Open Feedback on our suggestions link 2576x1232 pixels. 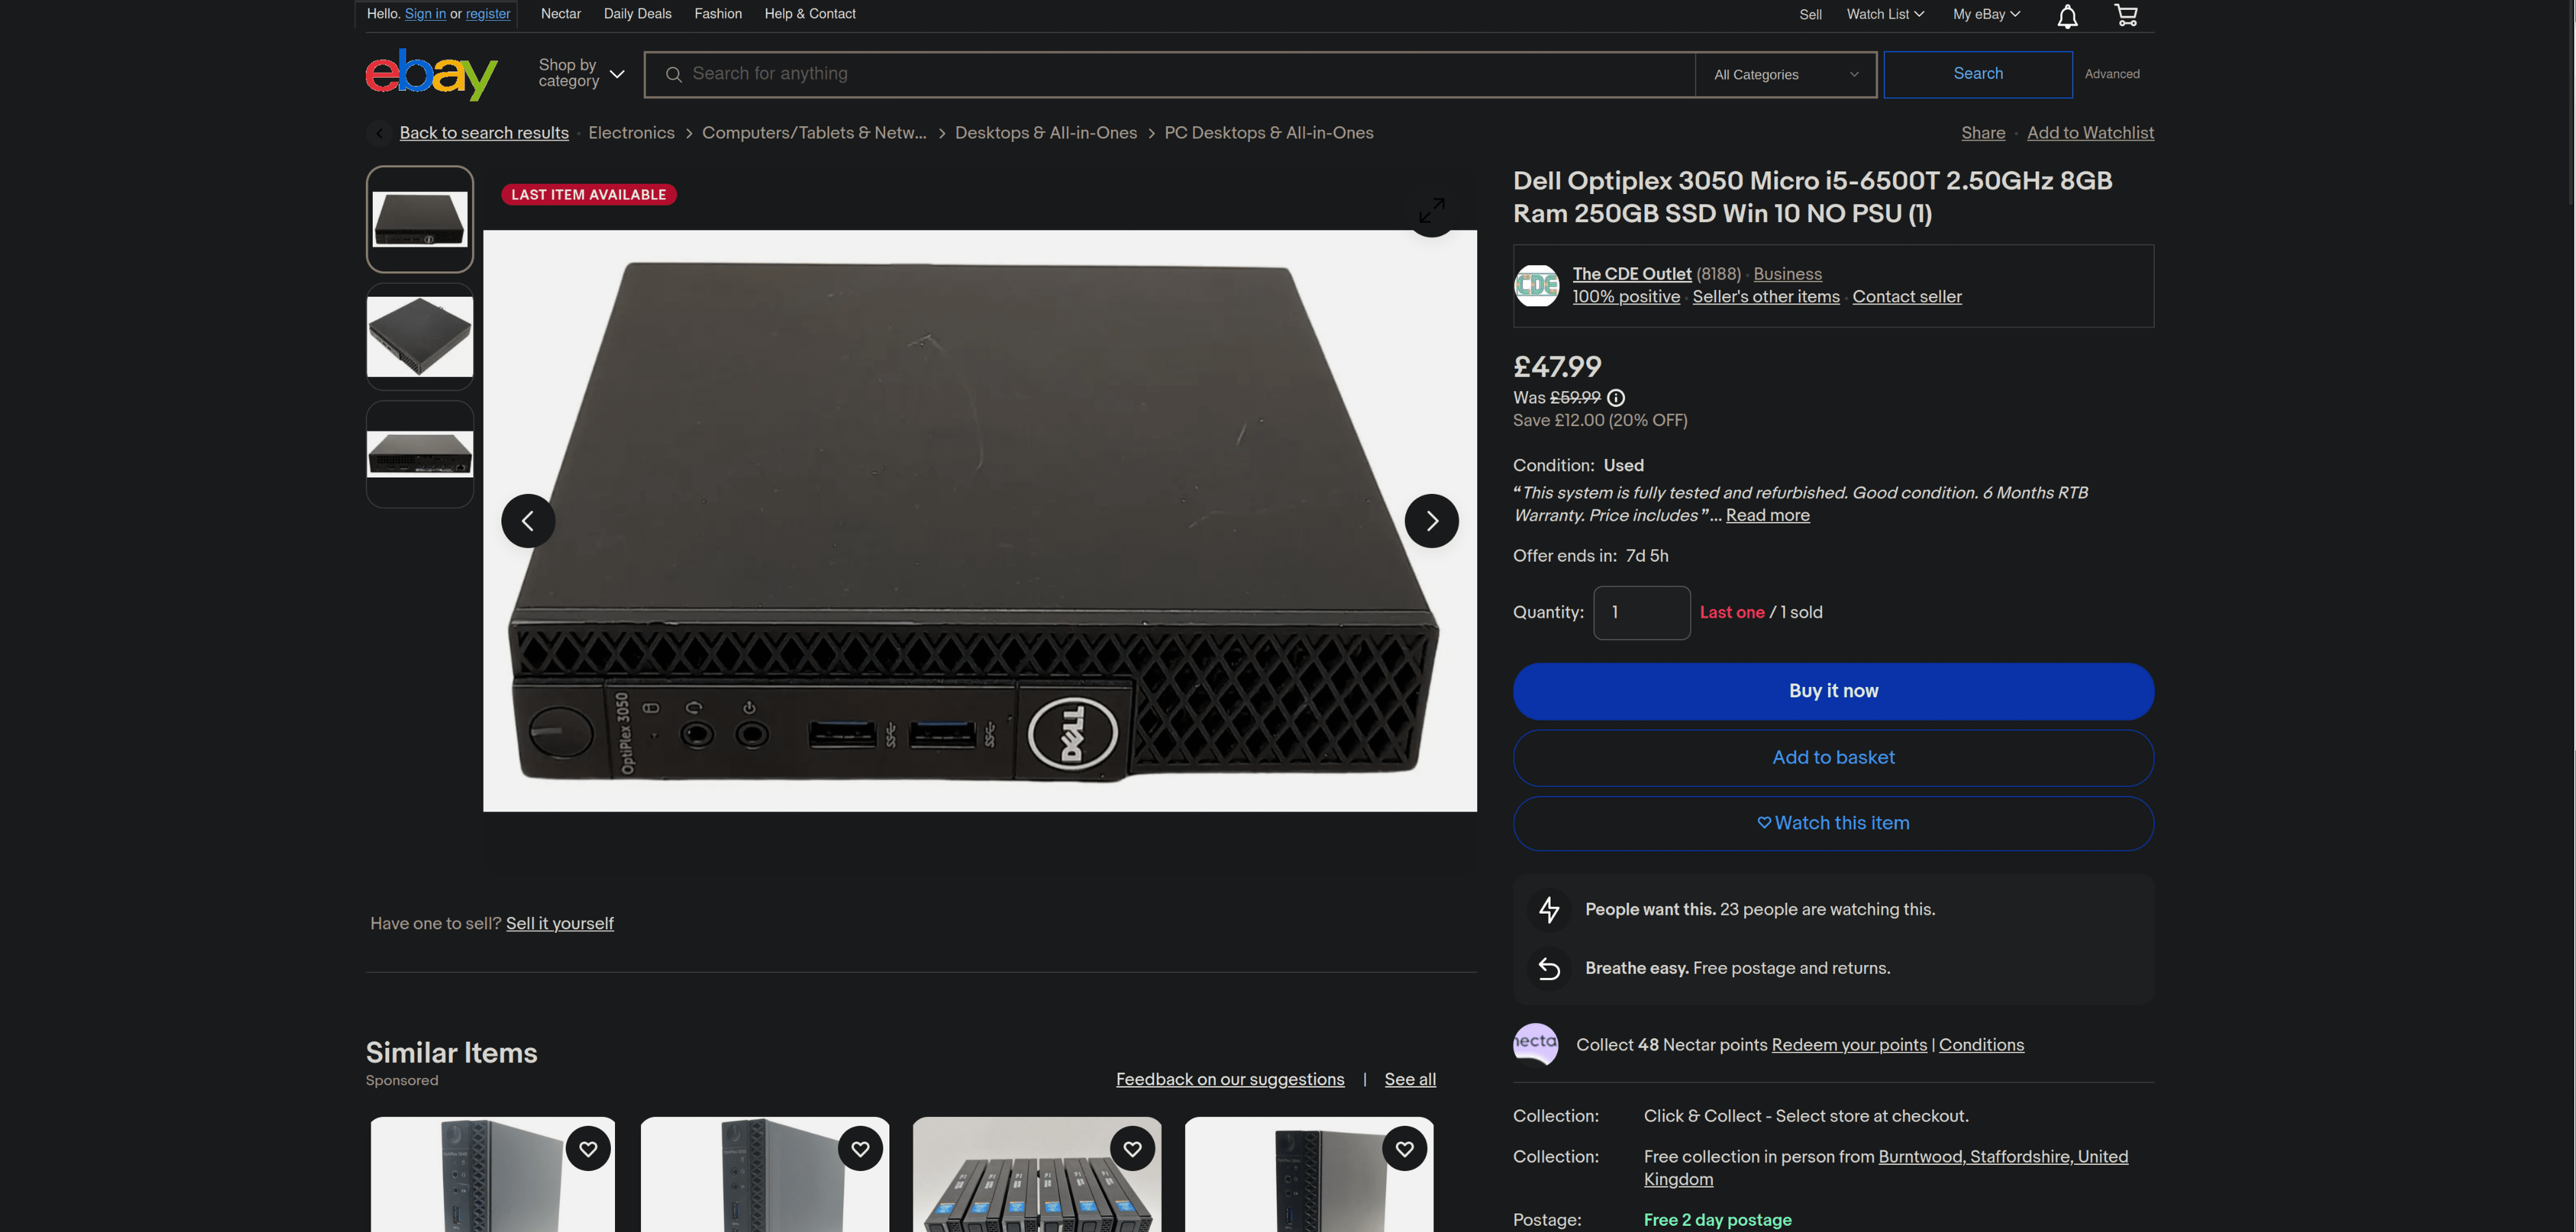point(1230,1080)
